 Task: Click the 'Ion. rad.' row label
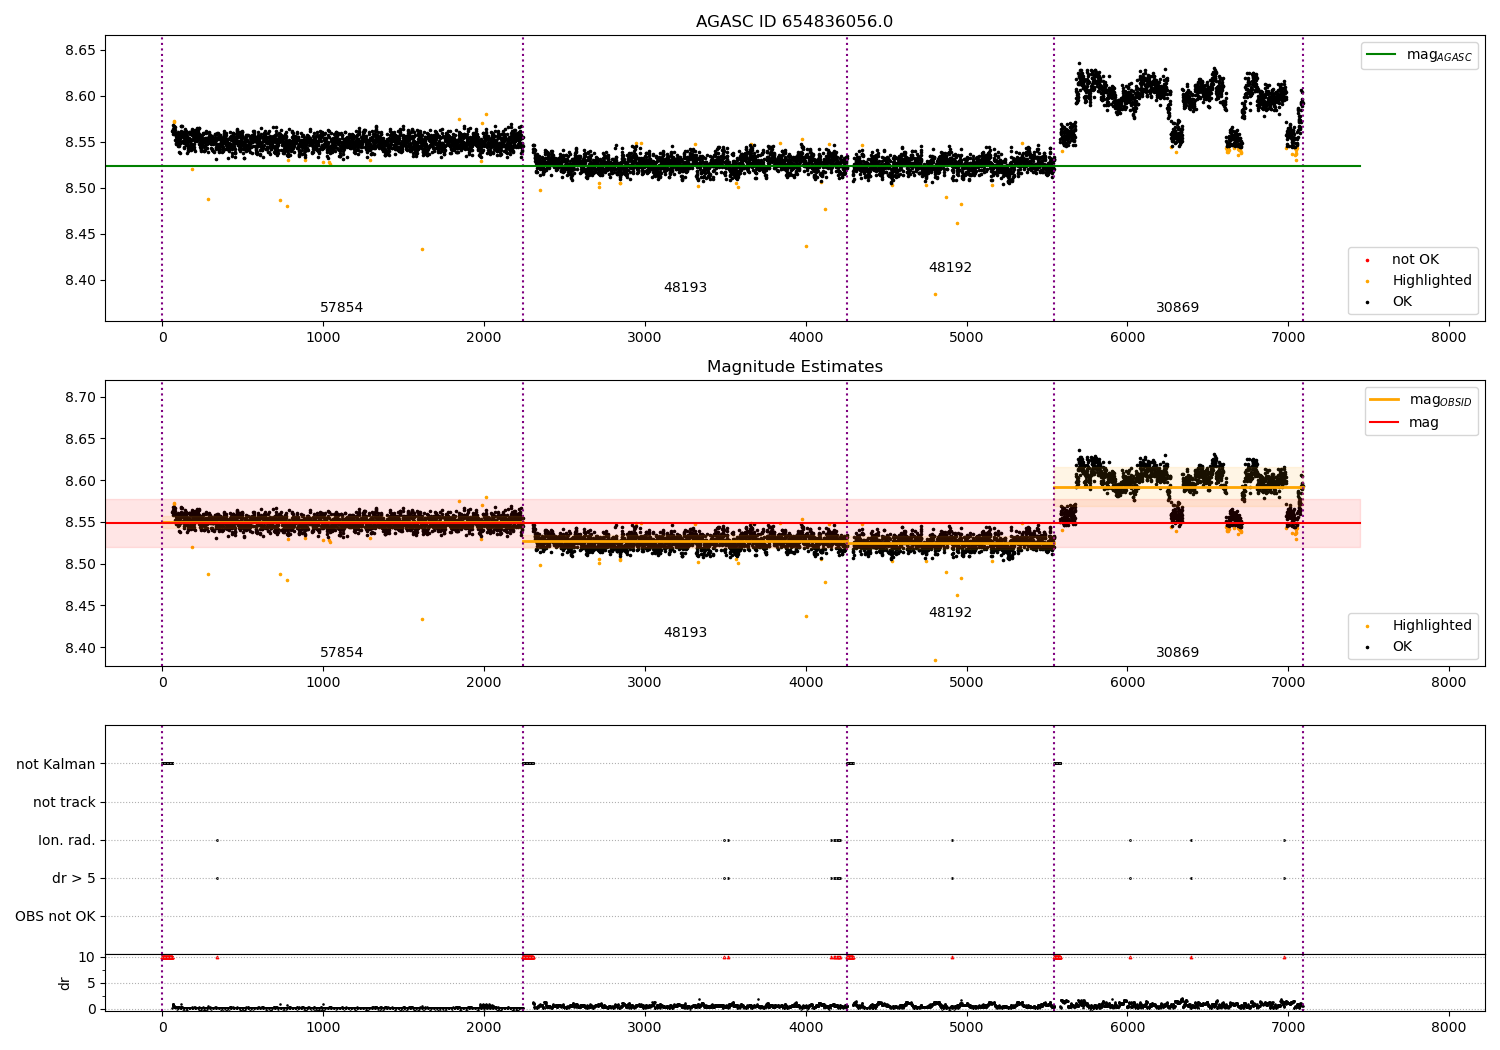pyautogui.click(x=67, y=841)
